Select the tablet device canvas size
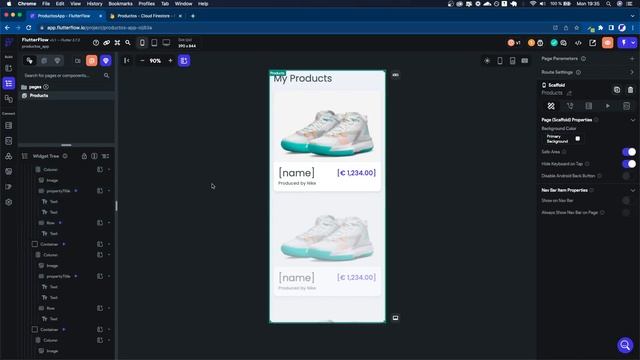 pyautogui.click(x=154, y=43)
